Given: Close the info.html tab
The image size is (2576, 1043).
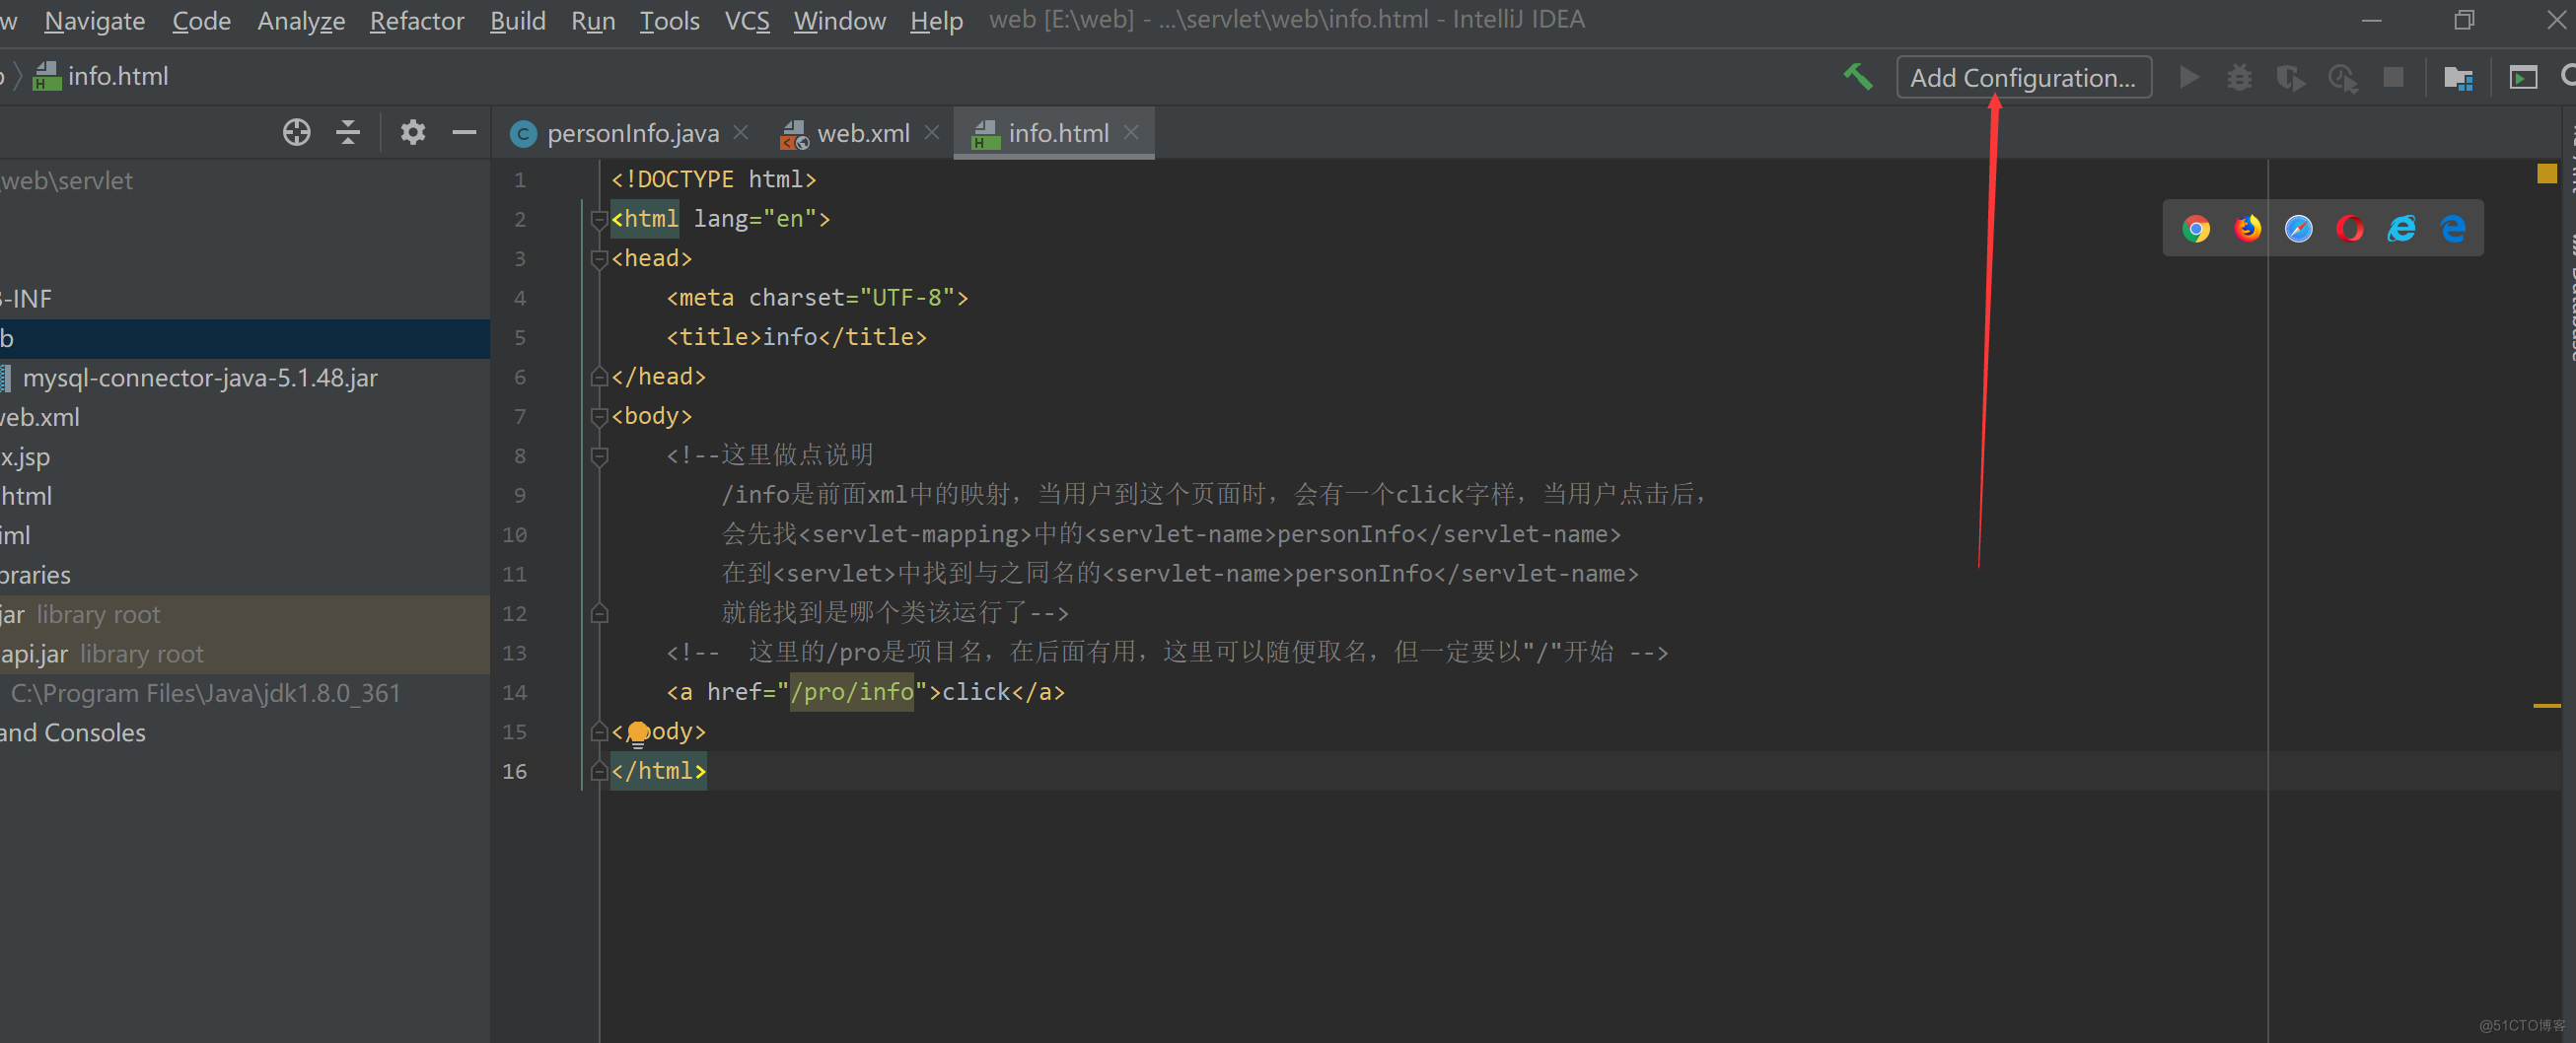Looking at the screenshot, I should pos(1131,132).
